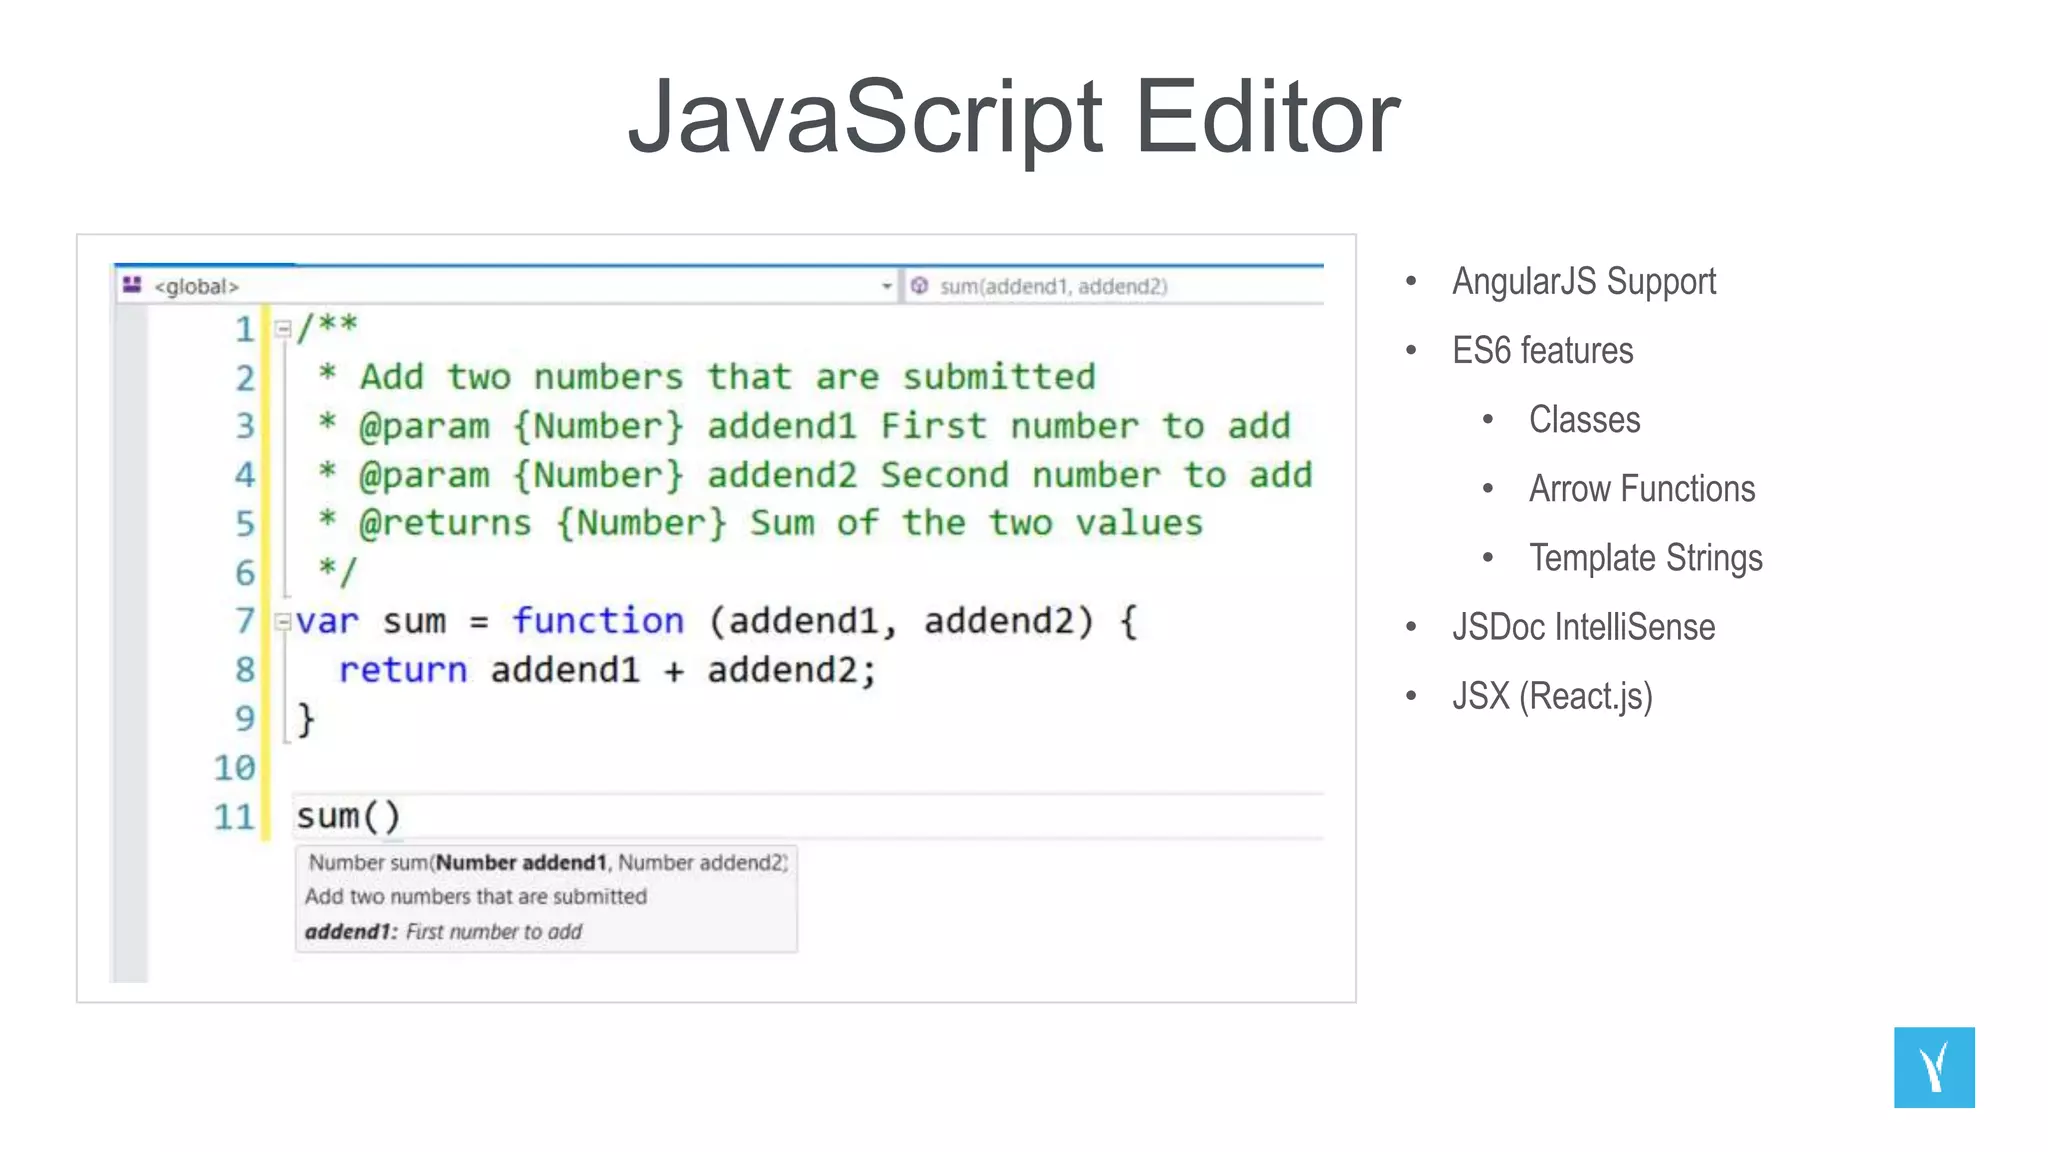Image resolution: width=2048 pixels, height=1152 pixels.
Task: Click 'Add two numbers that are submitted' comment line
Action: coord(707,377)
